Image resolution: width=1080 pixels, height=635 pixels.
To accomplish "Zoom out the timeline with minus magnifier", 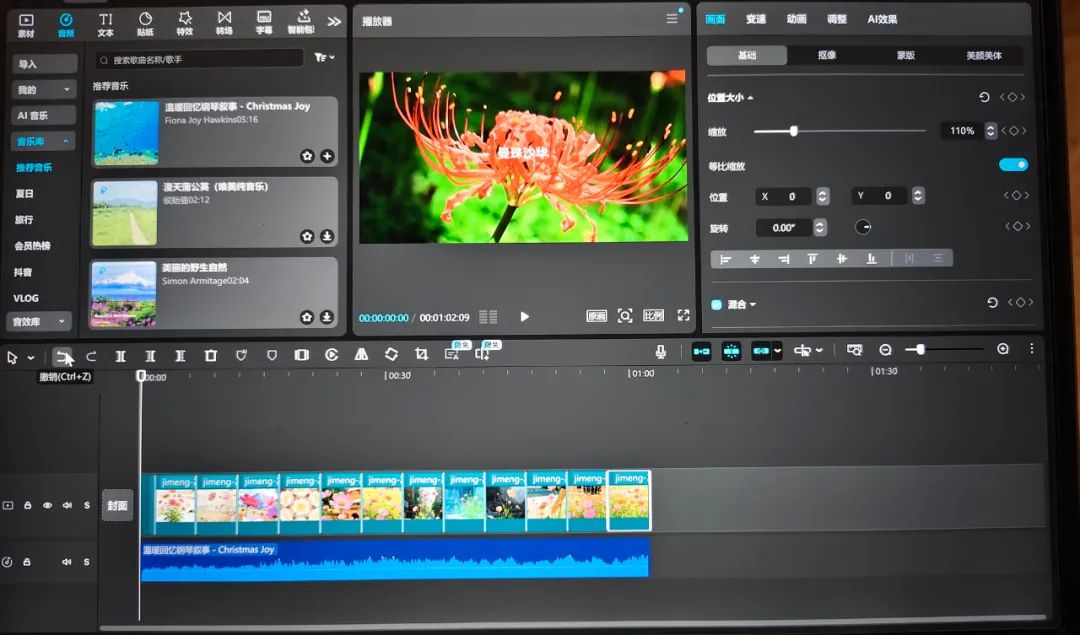I will [885, 350].
